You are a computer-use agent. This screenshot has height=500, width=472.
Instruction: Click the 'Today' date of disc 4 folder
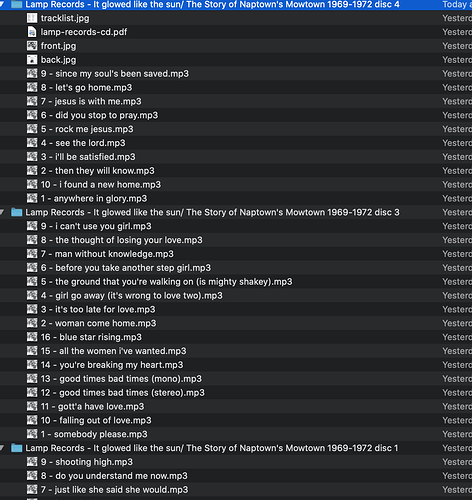click(x=457, y=4)
